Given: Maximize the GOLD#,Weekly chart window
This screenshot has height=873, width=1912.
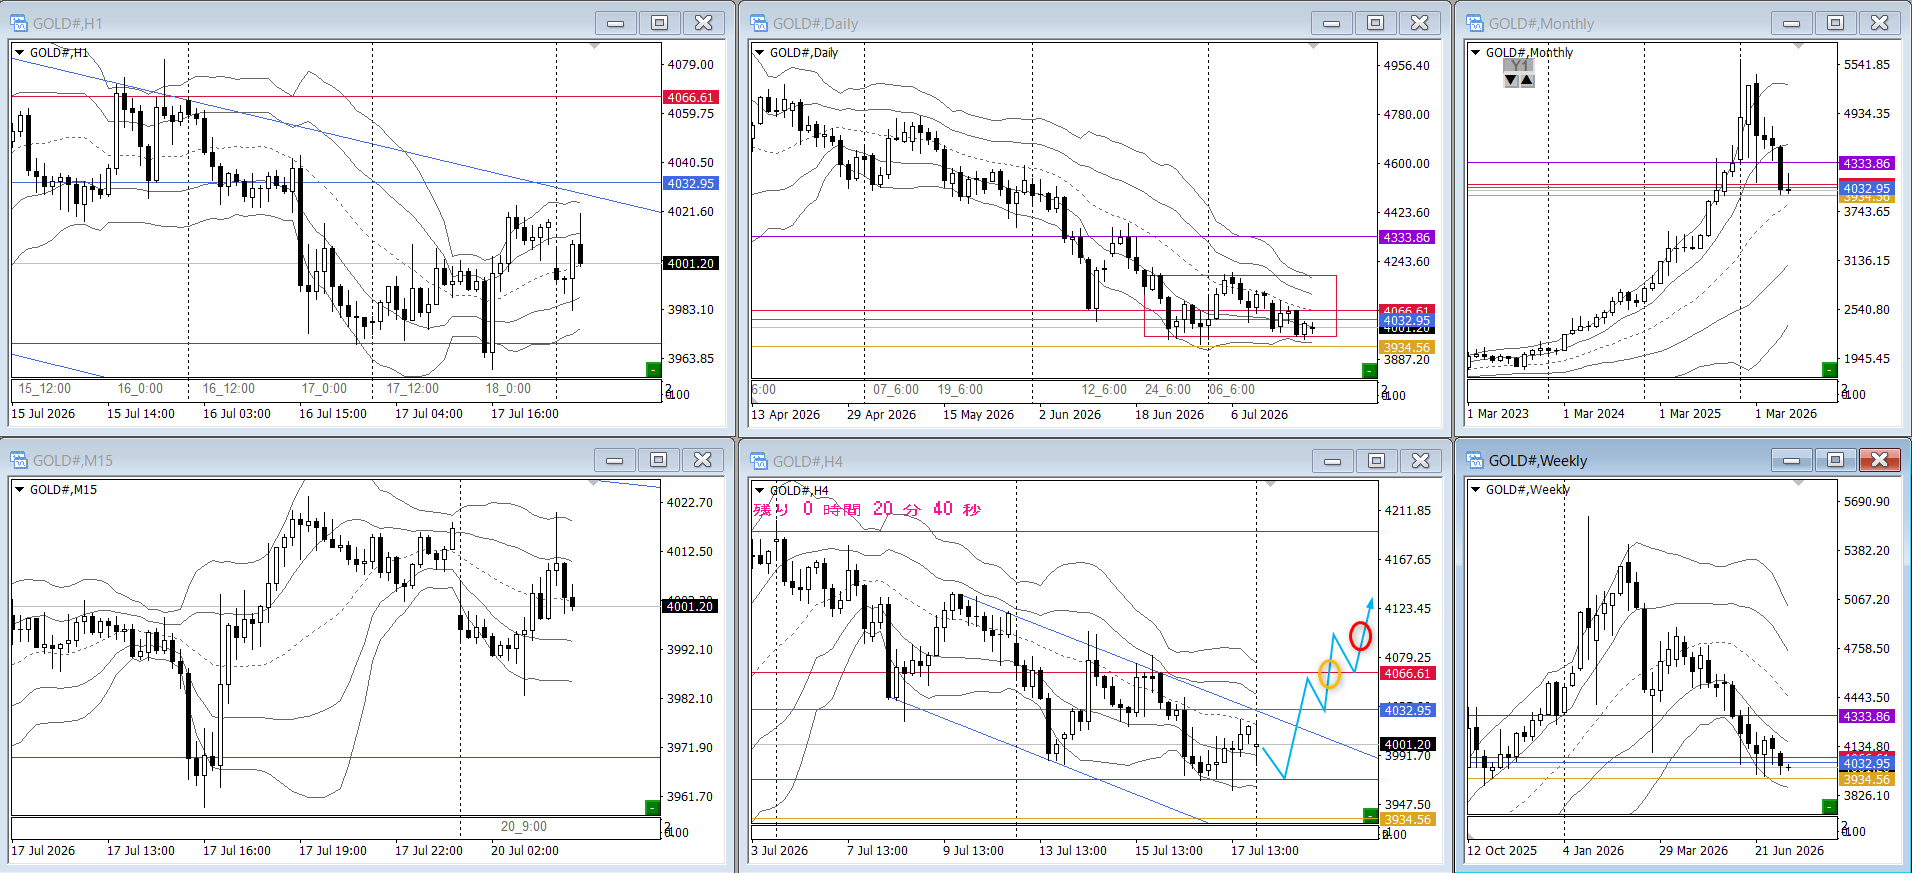Looking at the screenshot, I should point(1835,460).
